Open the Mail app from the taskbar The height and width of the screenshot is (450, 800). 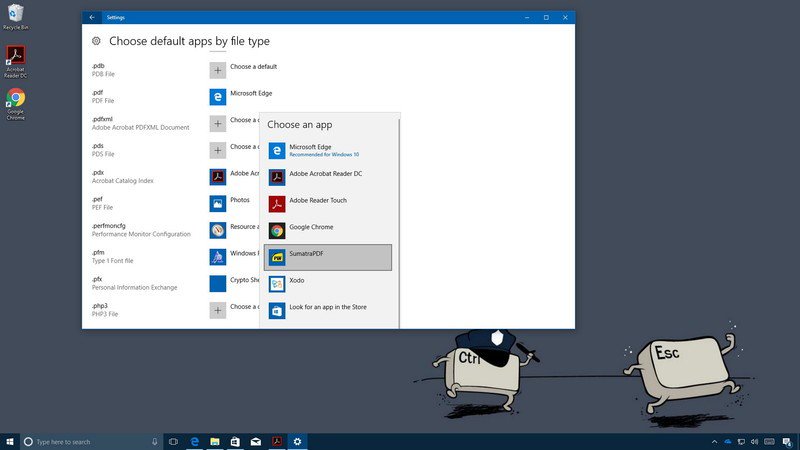tap(256, 442)
